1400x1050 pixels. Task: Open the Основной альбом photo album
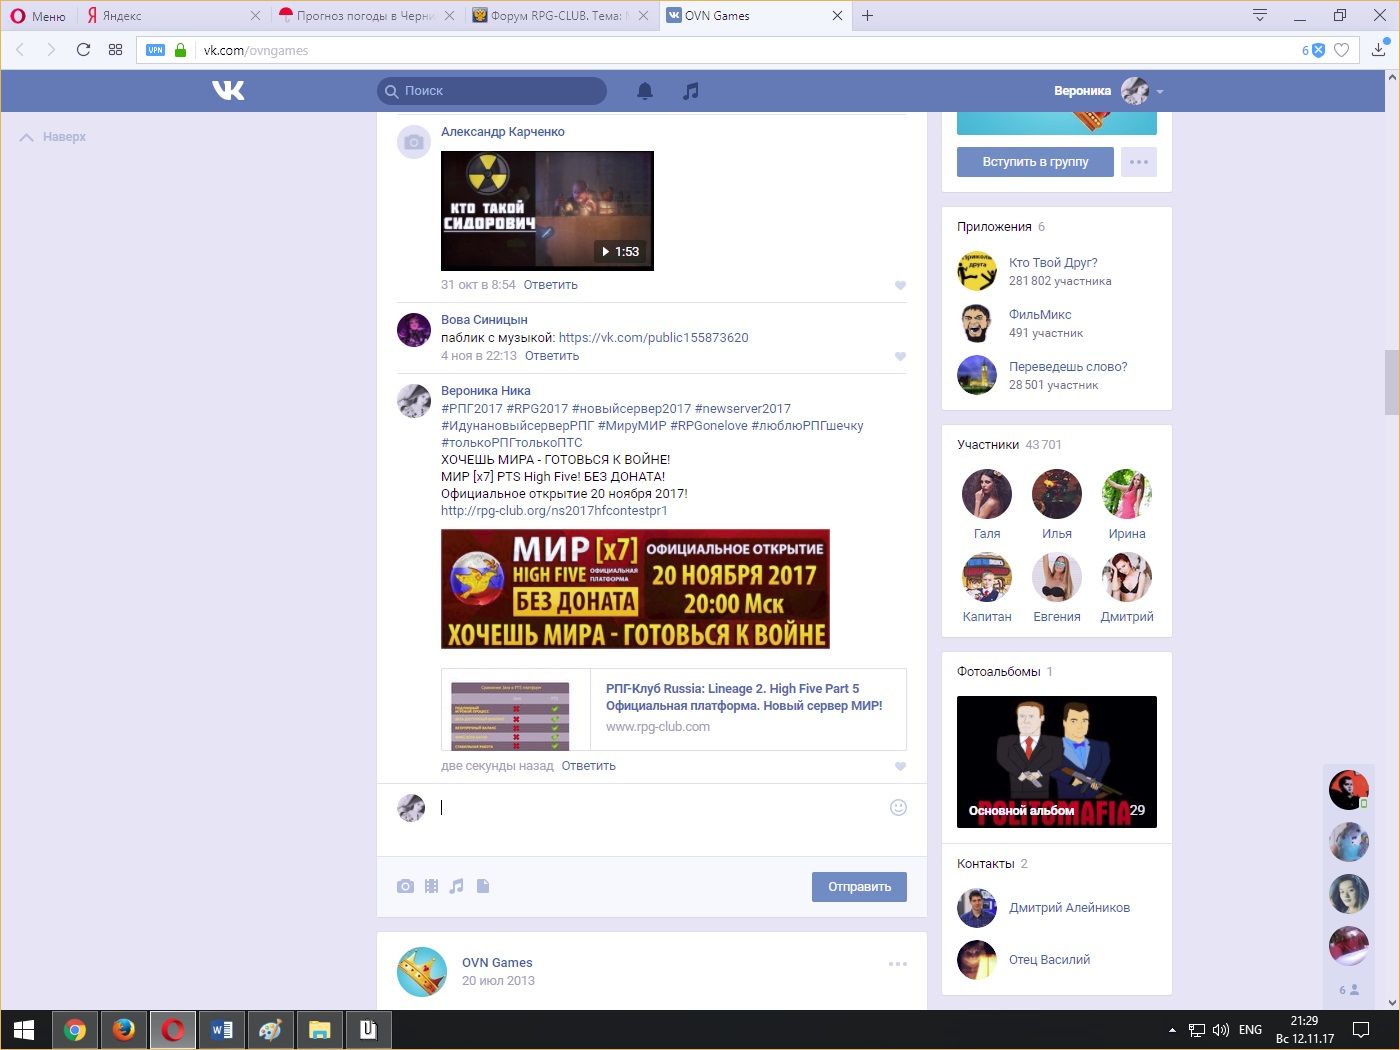tap(1057, 762)
